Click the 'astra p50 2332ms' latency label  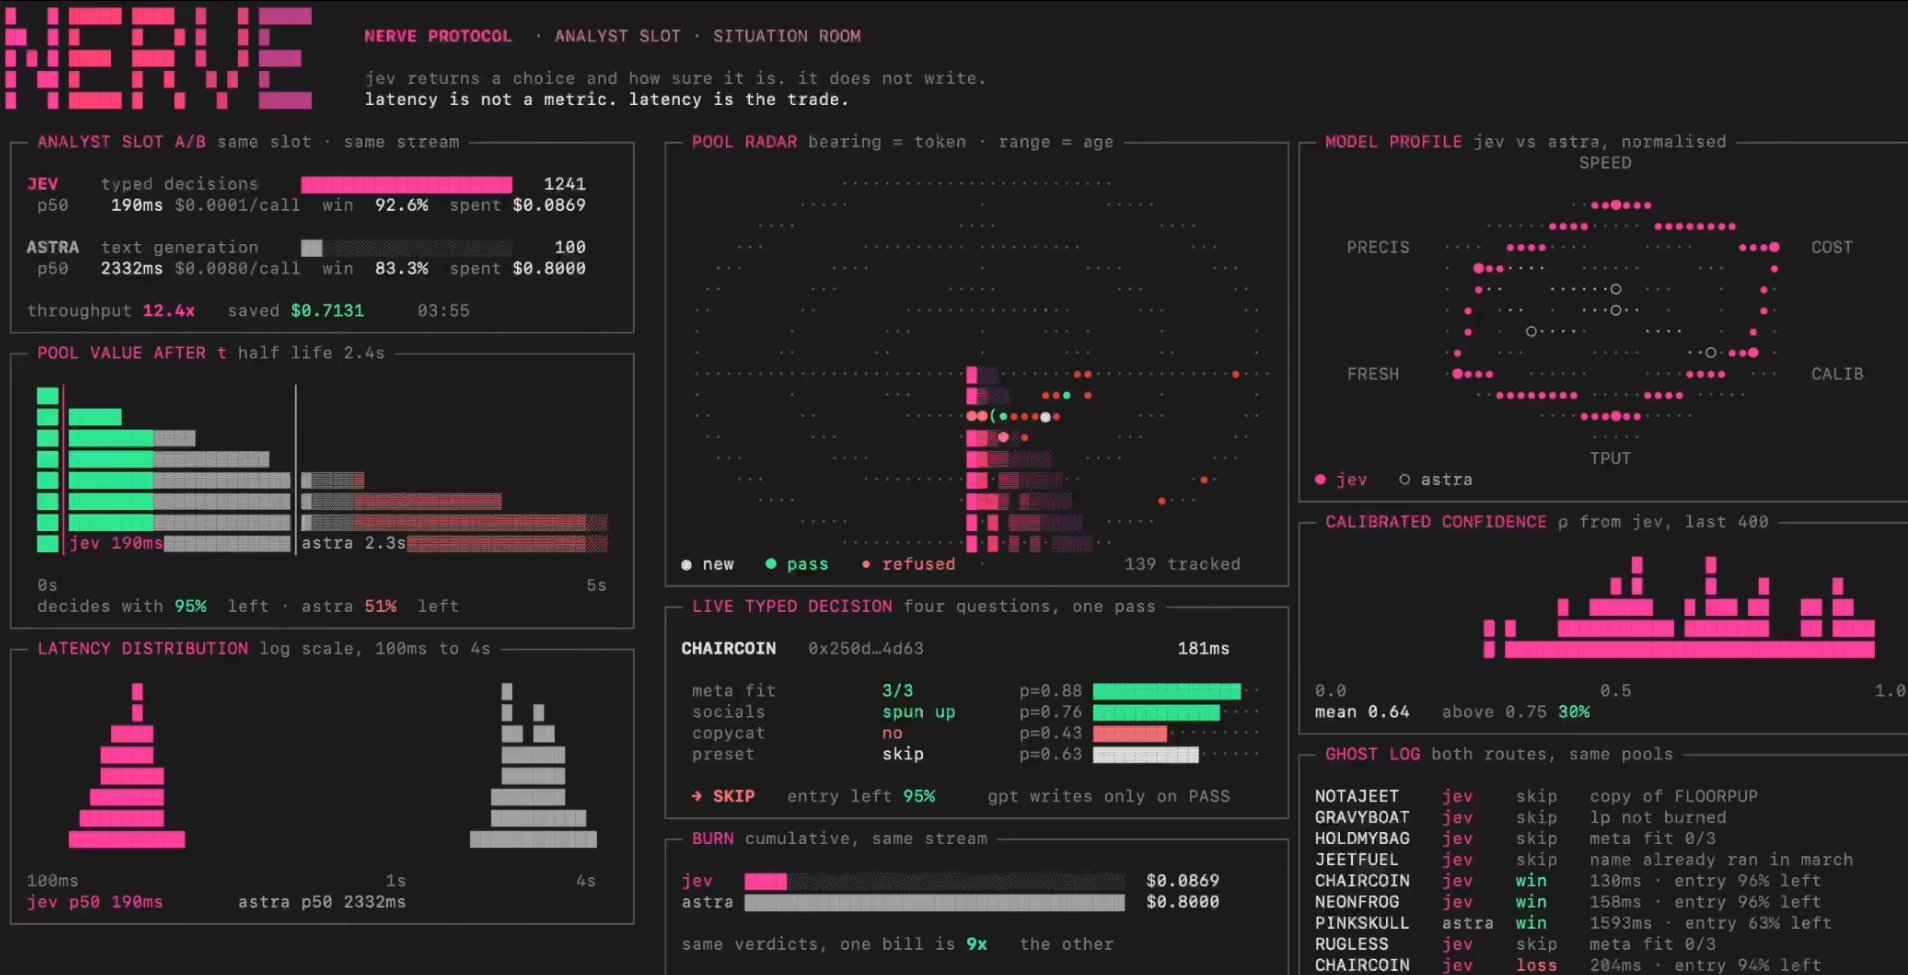(x=322, y=902)
